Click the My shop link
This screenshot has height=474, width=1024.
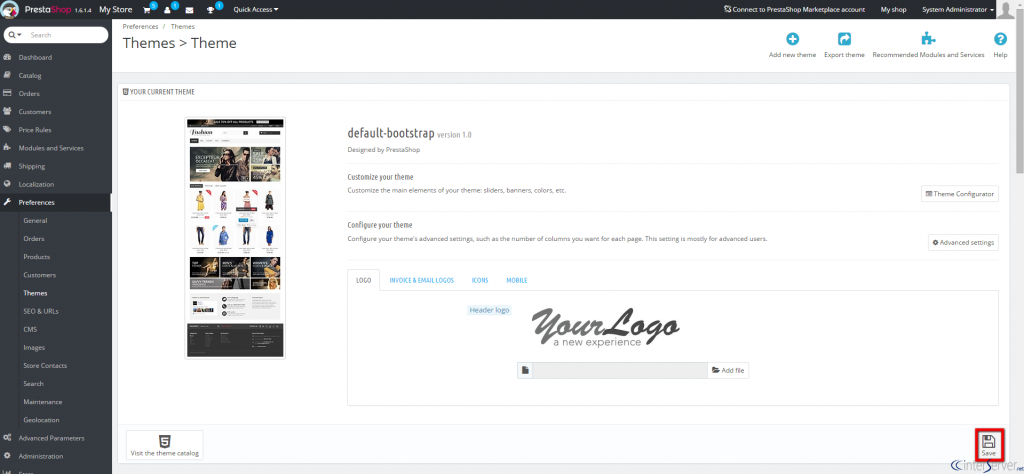pyautogui.click(x=893, y=10)
